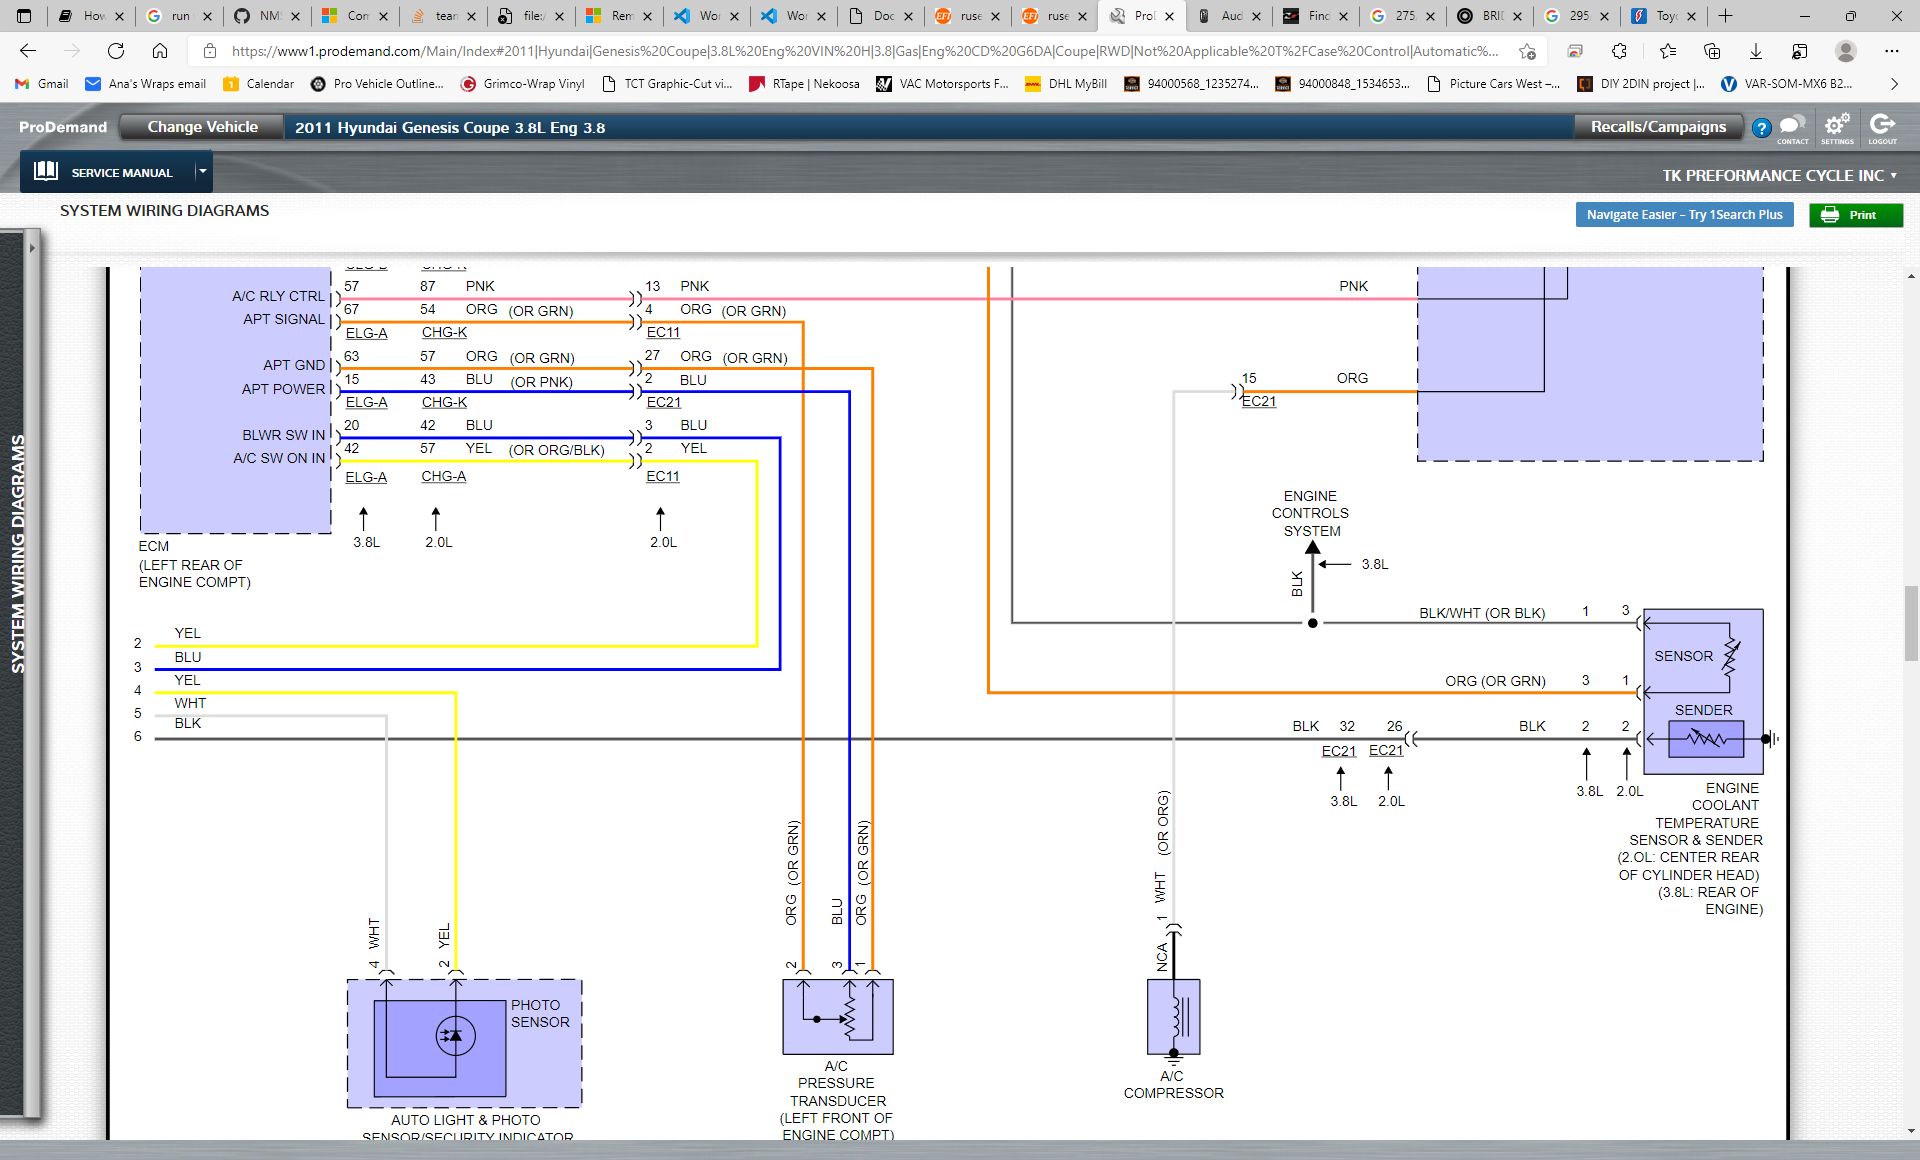The image size is (1920, 1160).
Task: Open the ProDemand Contact chat icon
Action: point(1792,128)
